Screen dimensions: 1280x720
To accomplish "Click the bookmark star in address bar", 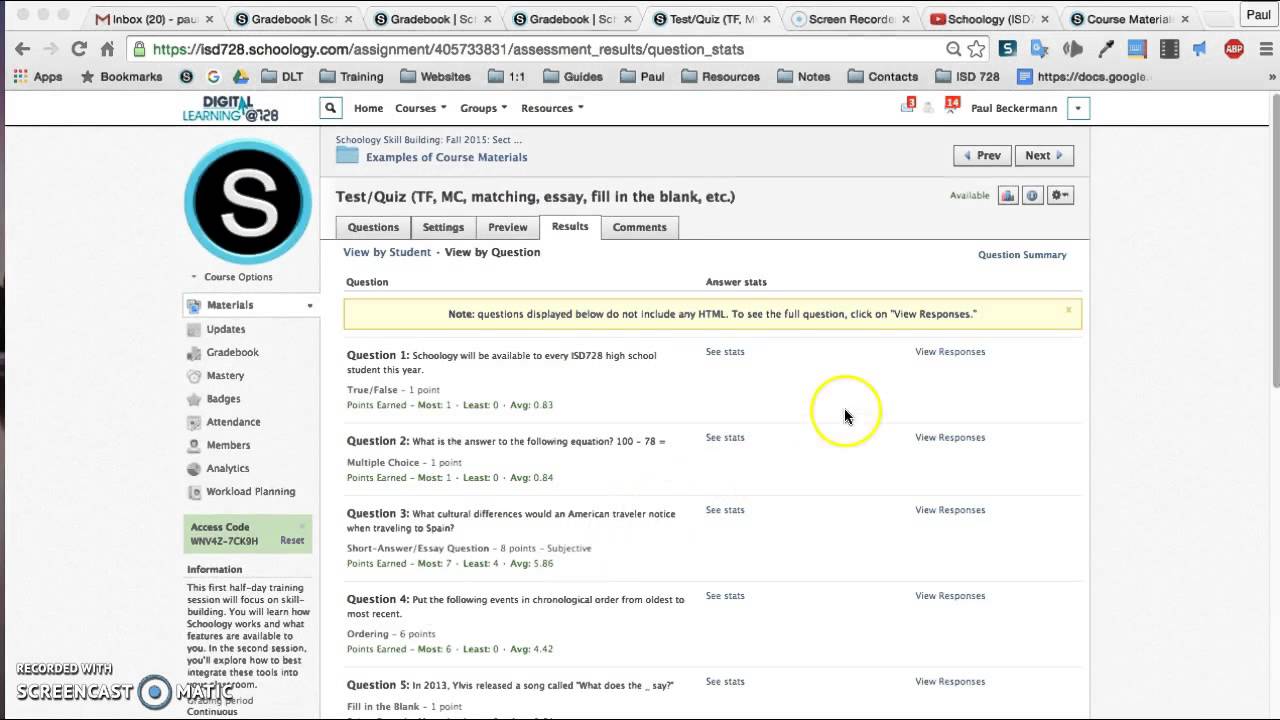I will pyautogui.click(x=976, y=49).
